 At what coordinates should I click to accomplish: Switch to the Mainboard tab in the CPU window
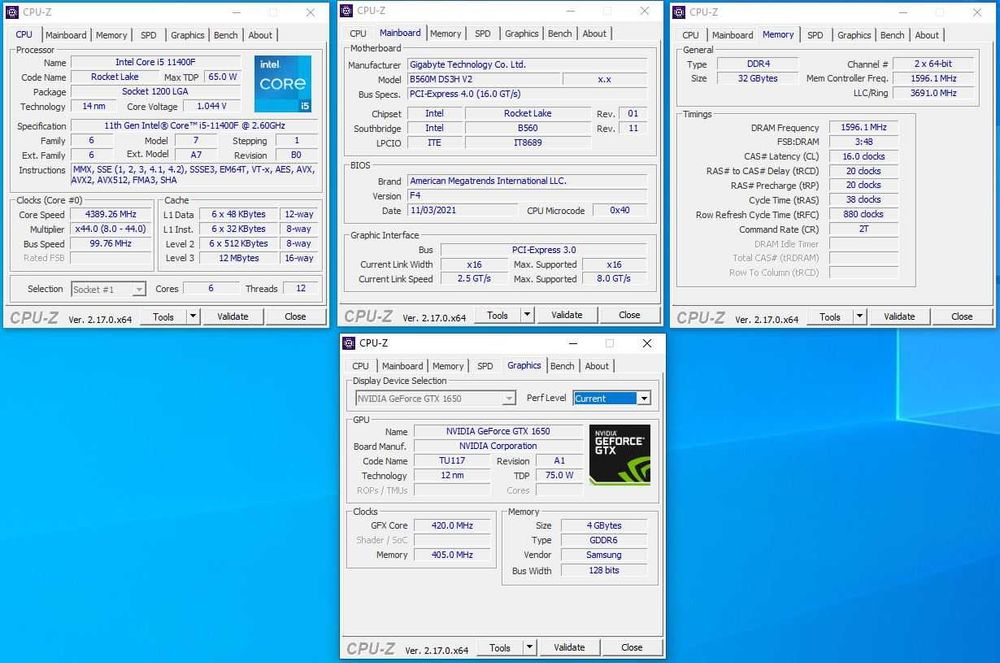66,35
